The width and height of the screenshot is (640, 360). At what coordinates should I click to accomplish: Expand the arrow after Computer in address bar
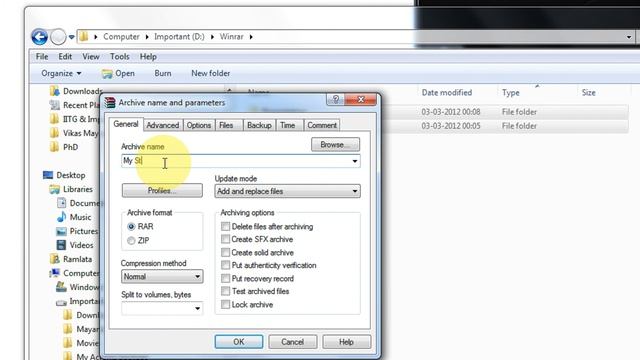[x=147, y=37]
